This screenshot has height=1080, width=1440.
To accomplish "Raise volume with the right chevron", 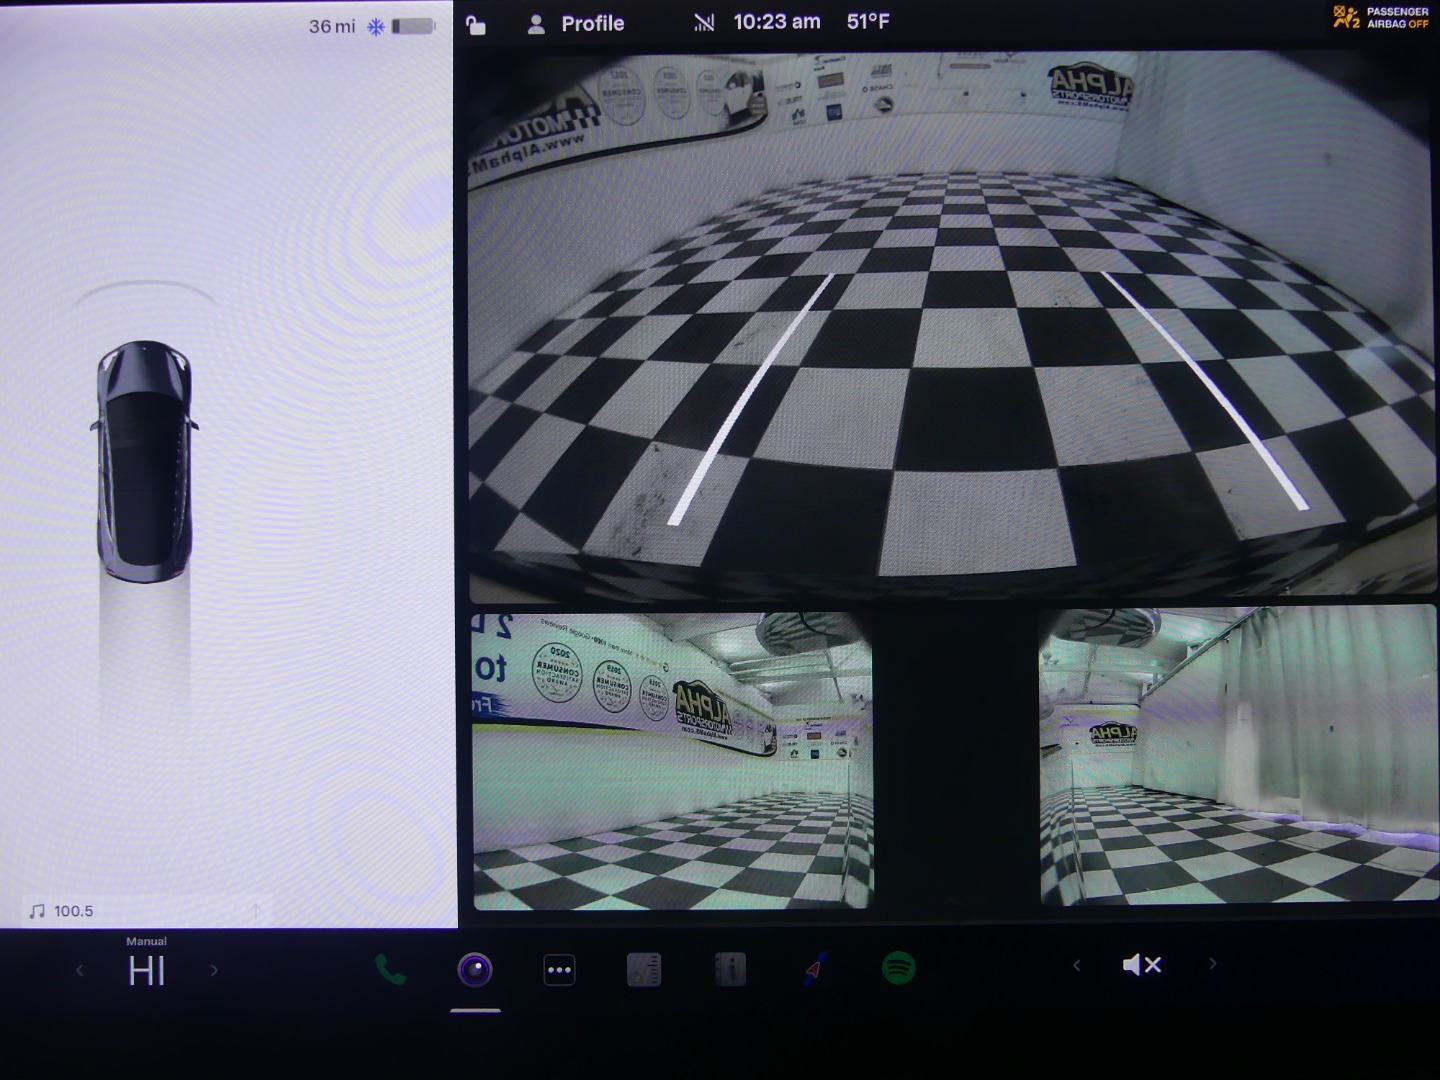I will point(1213,965).
